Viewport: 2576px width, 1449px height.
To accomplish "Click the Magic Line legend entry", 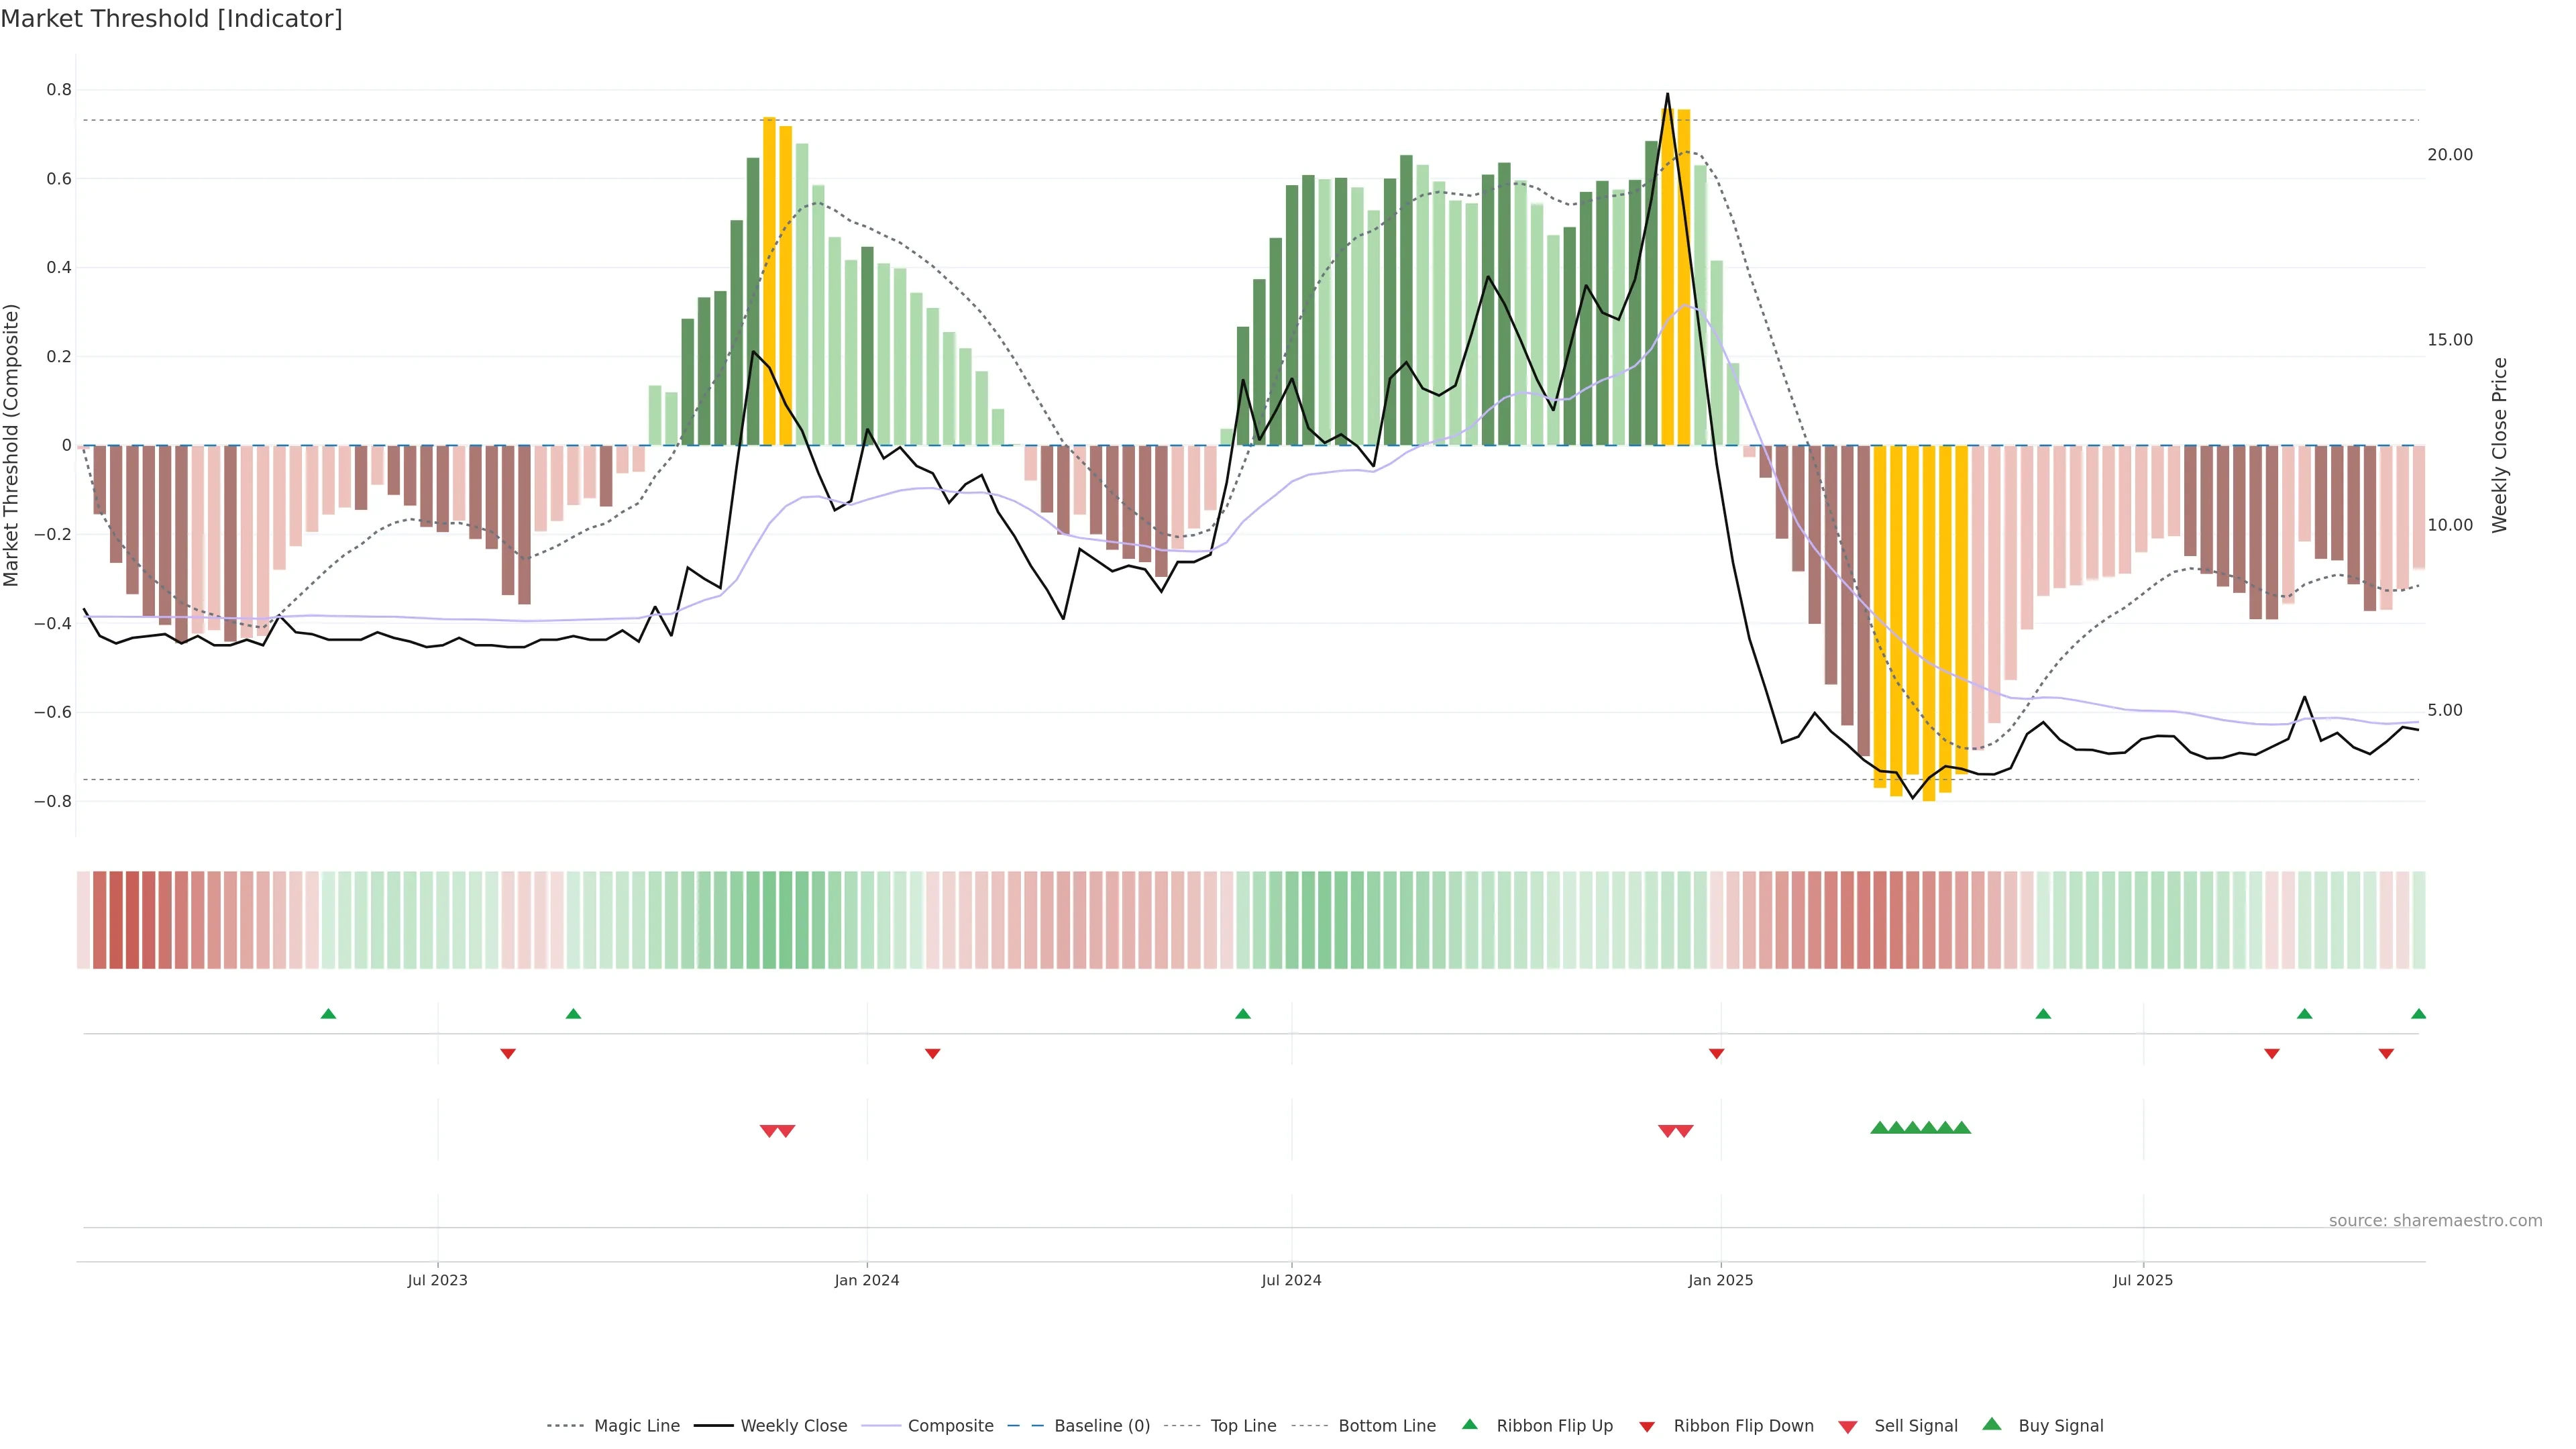I will point(636,1426).
